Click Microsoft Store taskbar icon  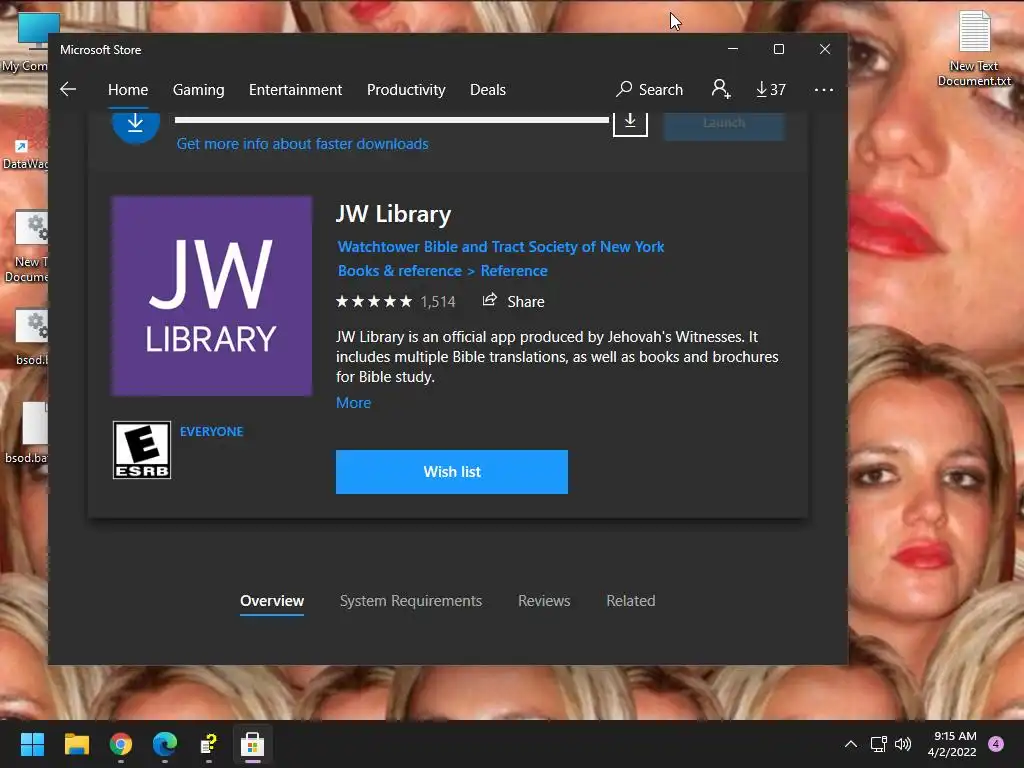[253, 744]
